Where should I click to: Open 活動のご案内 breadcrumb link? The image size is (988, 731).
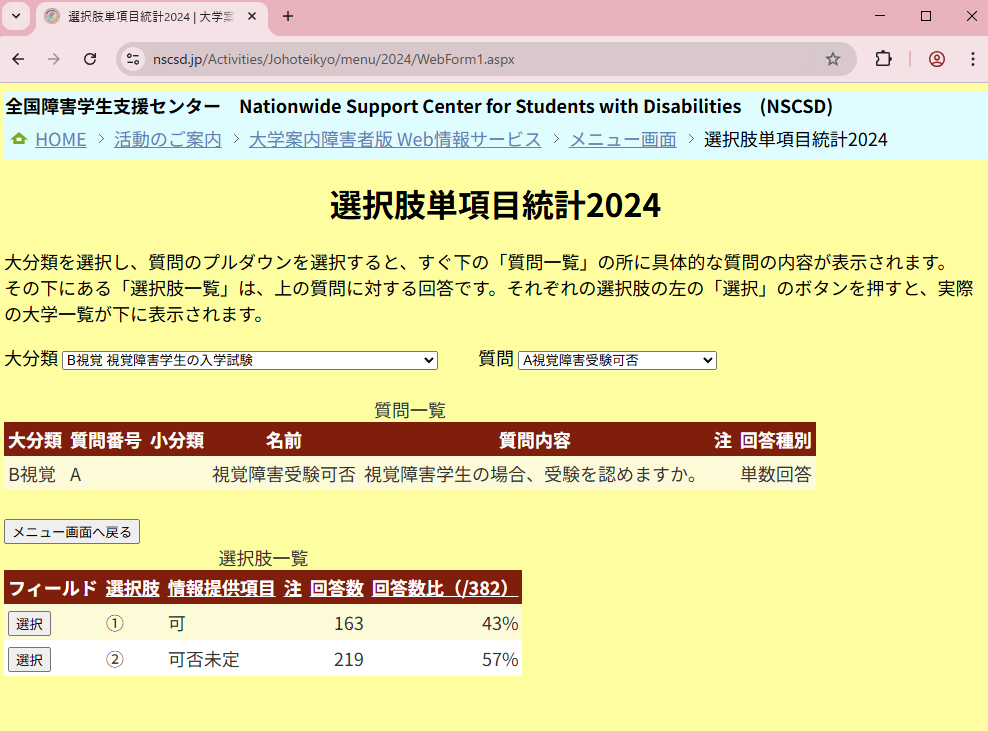pyautogui.click(x=167, y=140)
